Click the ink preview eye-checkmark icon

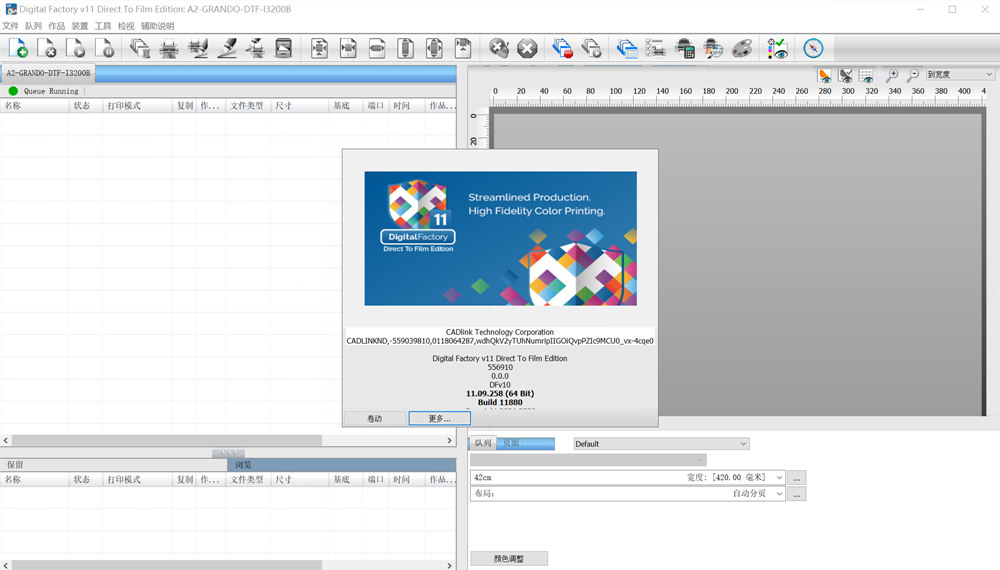pos(777,48)
